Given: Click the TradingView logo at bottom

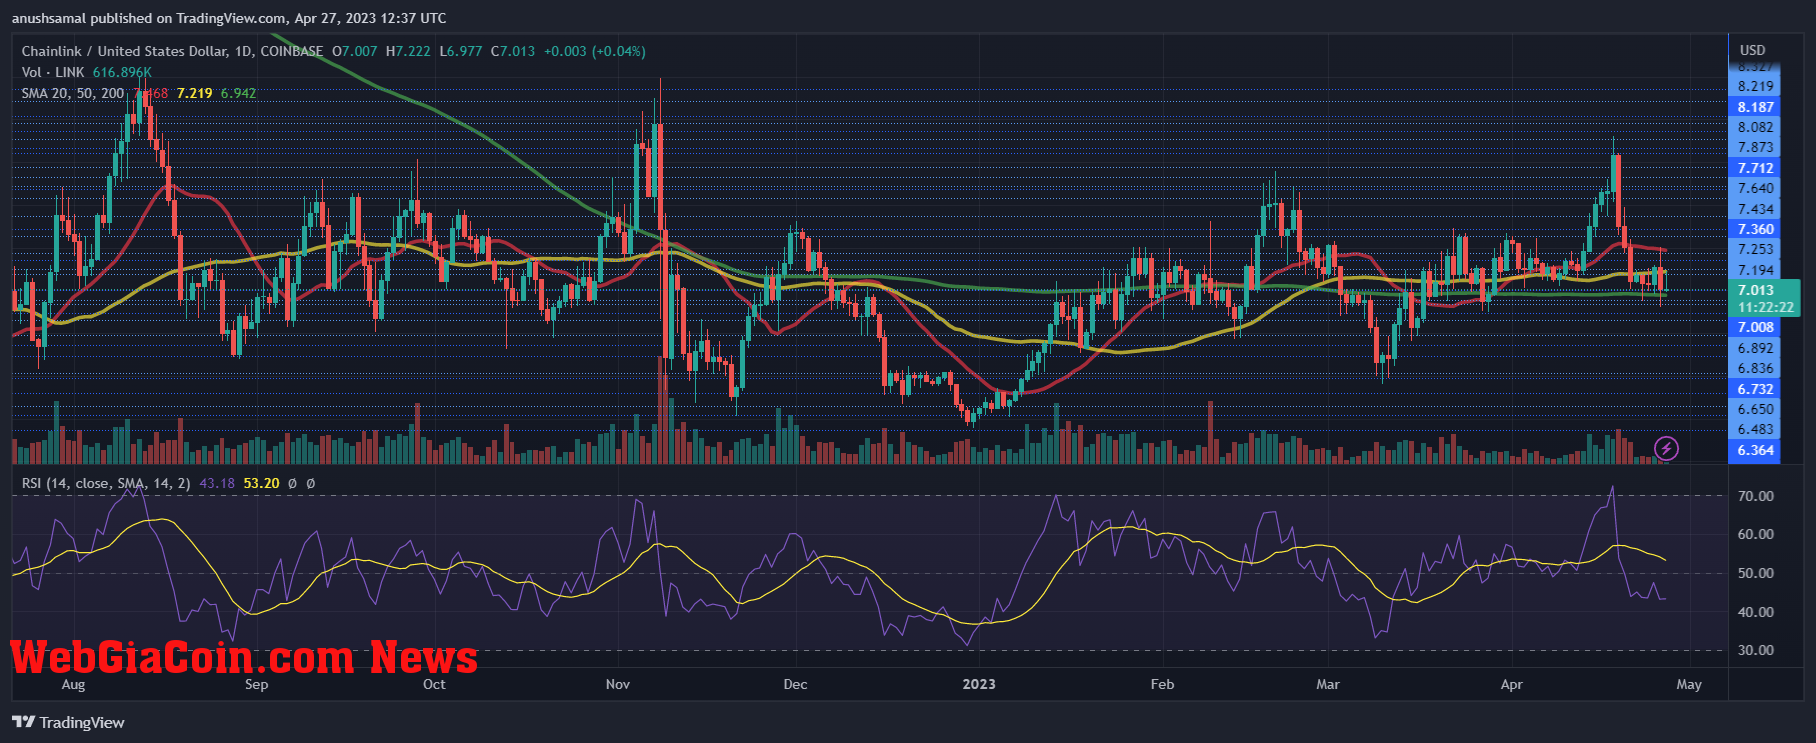Looking at the screenshot, I should 68,722.
